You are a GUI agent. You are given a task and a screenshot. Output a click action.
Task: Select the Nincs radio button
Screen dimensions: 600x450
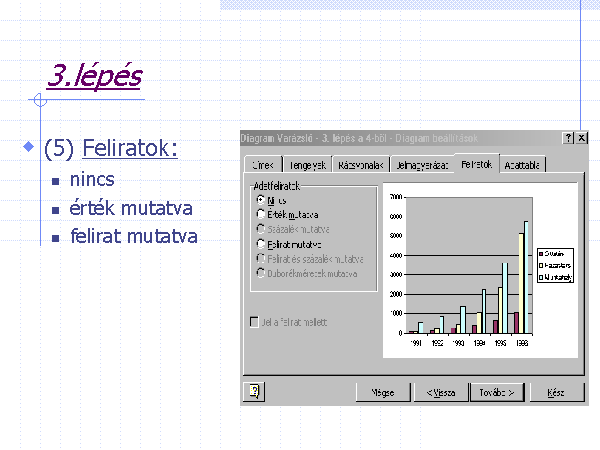pos(262,200)
